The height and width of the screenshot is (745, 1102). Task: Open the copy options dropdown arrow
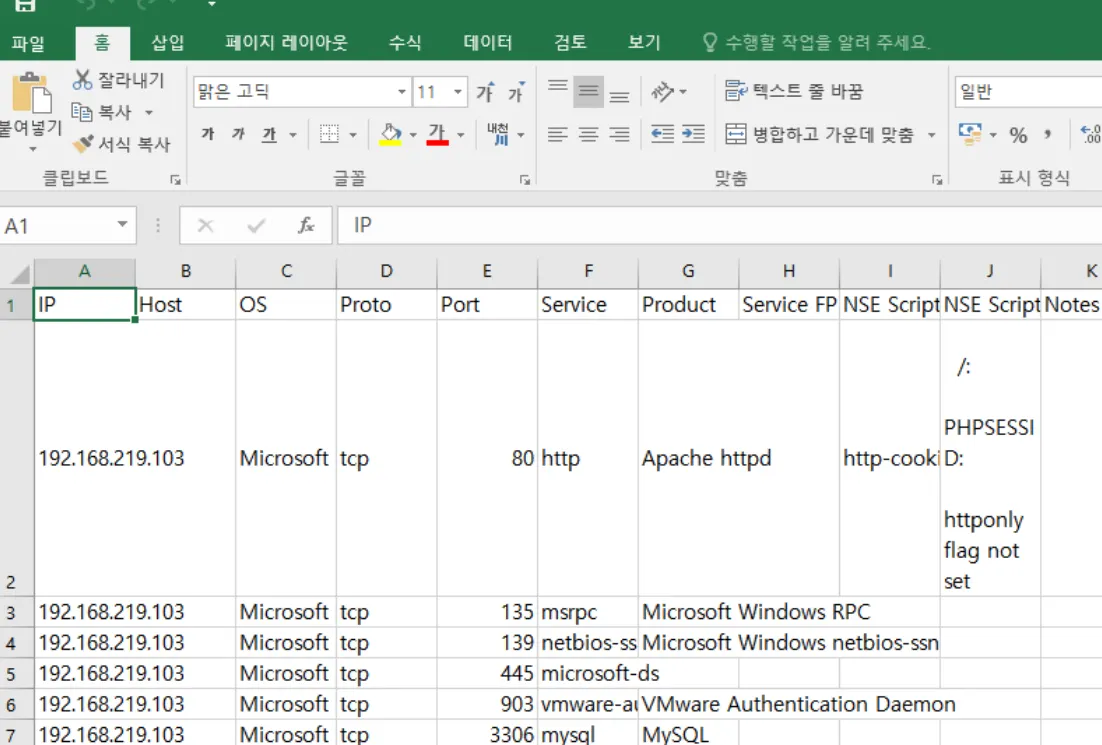pyautogui.click(x=148, y=112)
